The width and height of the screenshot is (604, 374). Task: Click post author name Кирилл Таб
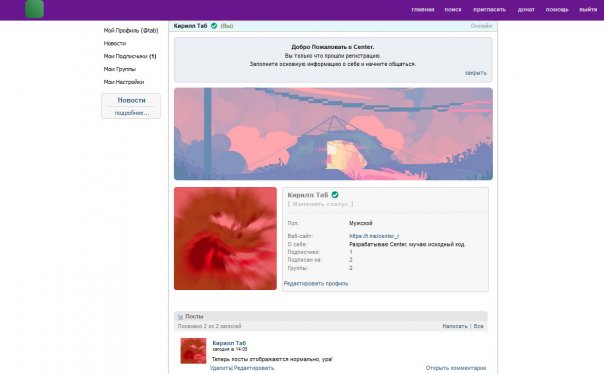229,343
